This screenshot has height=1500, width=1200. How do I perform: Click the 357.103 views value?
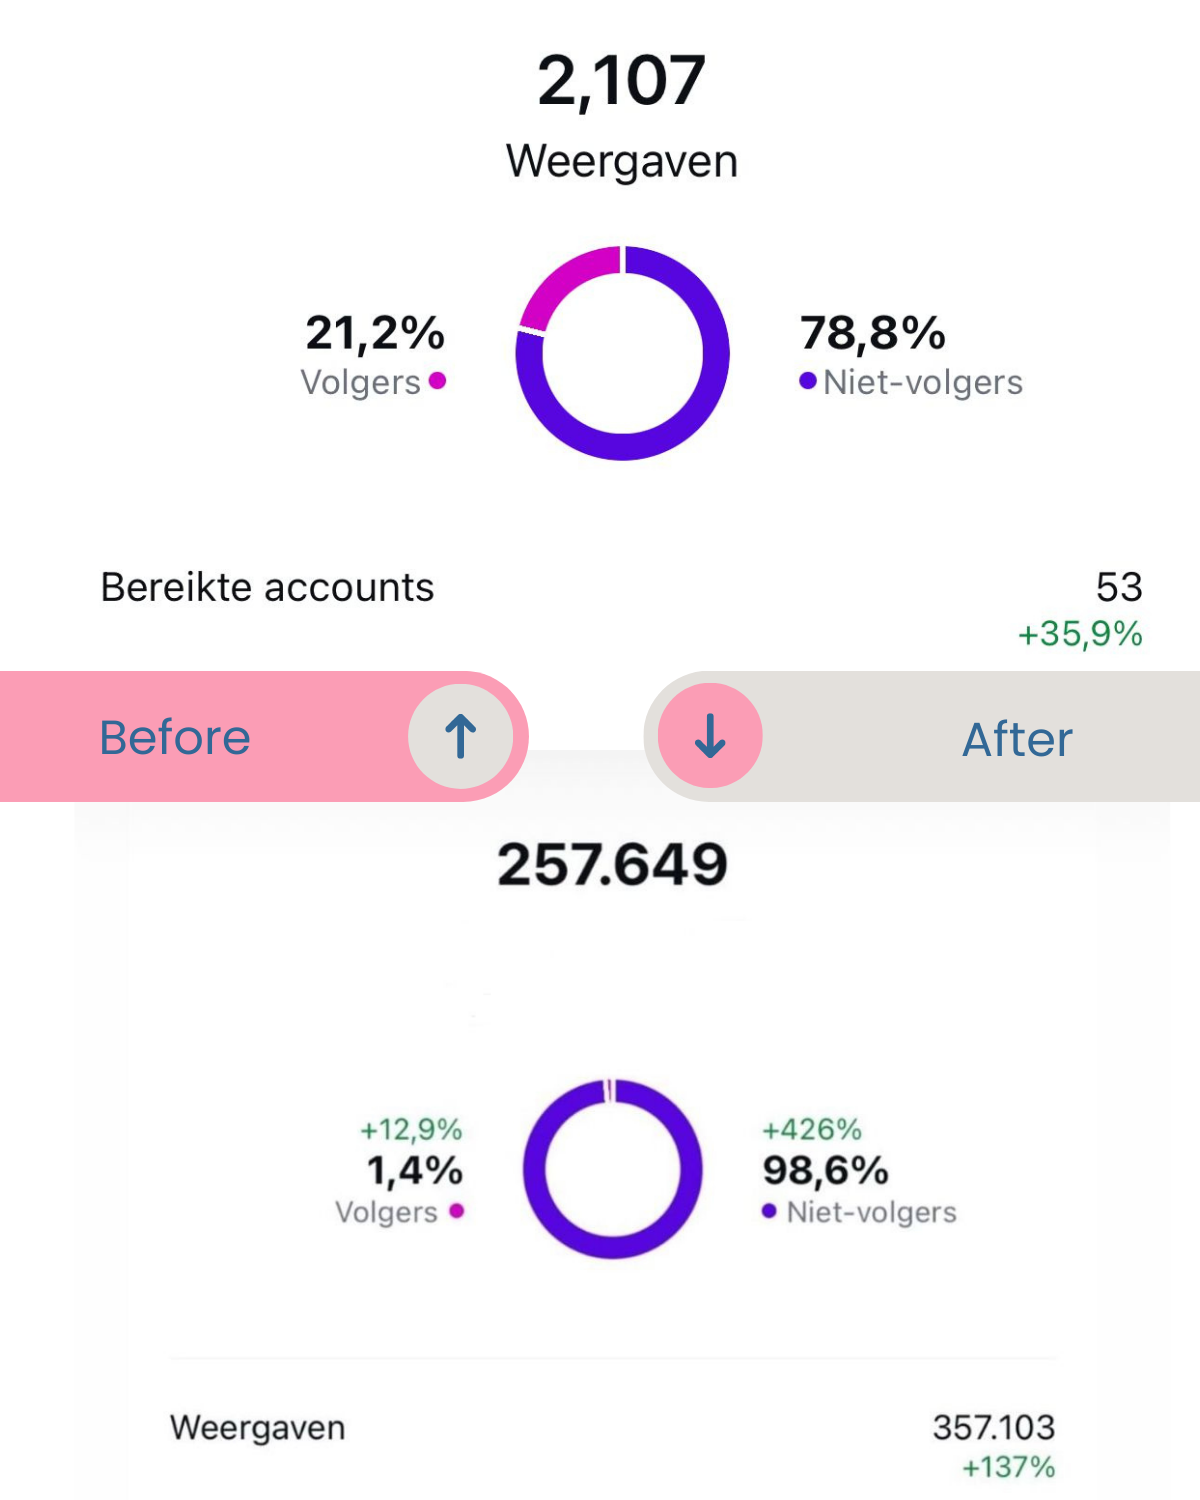tap(993, 1427)
